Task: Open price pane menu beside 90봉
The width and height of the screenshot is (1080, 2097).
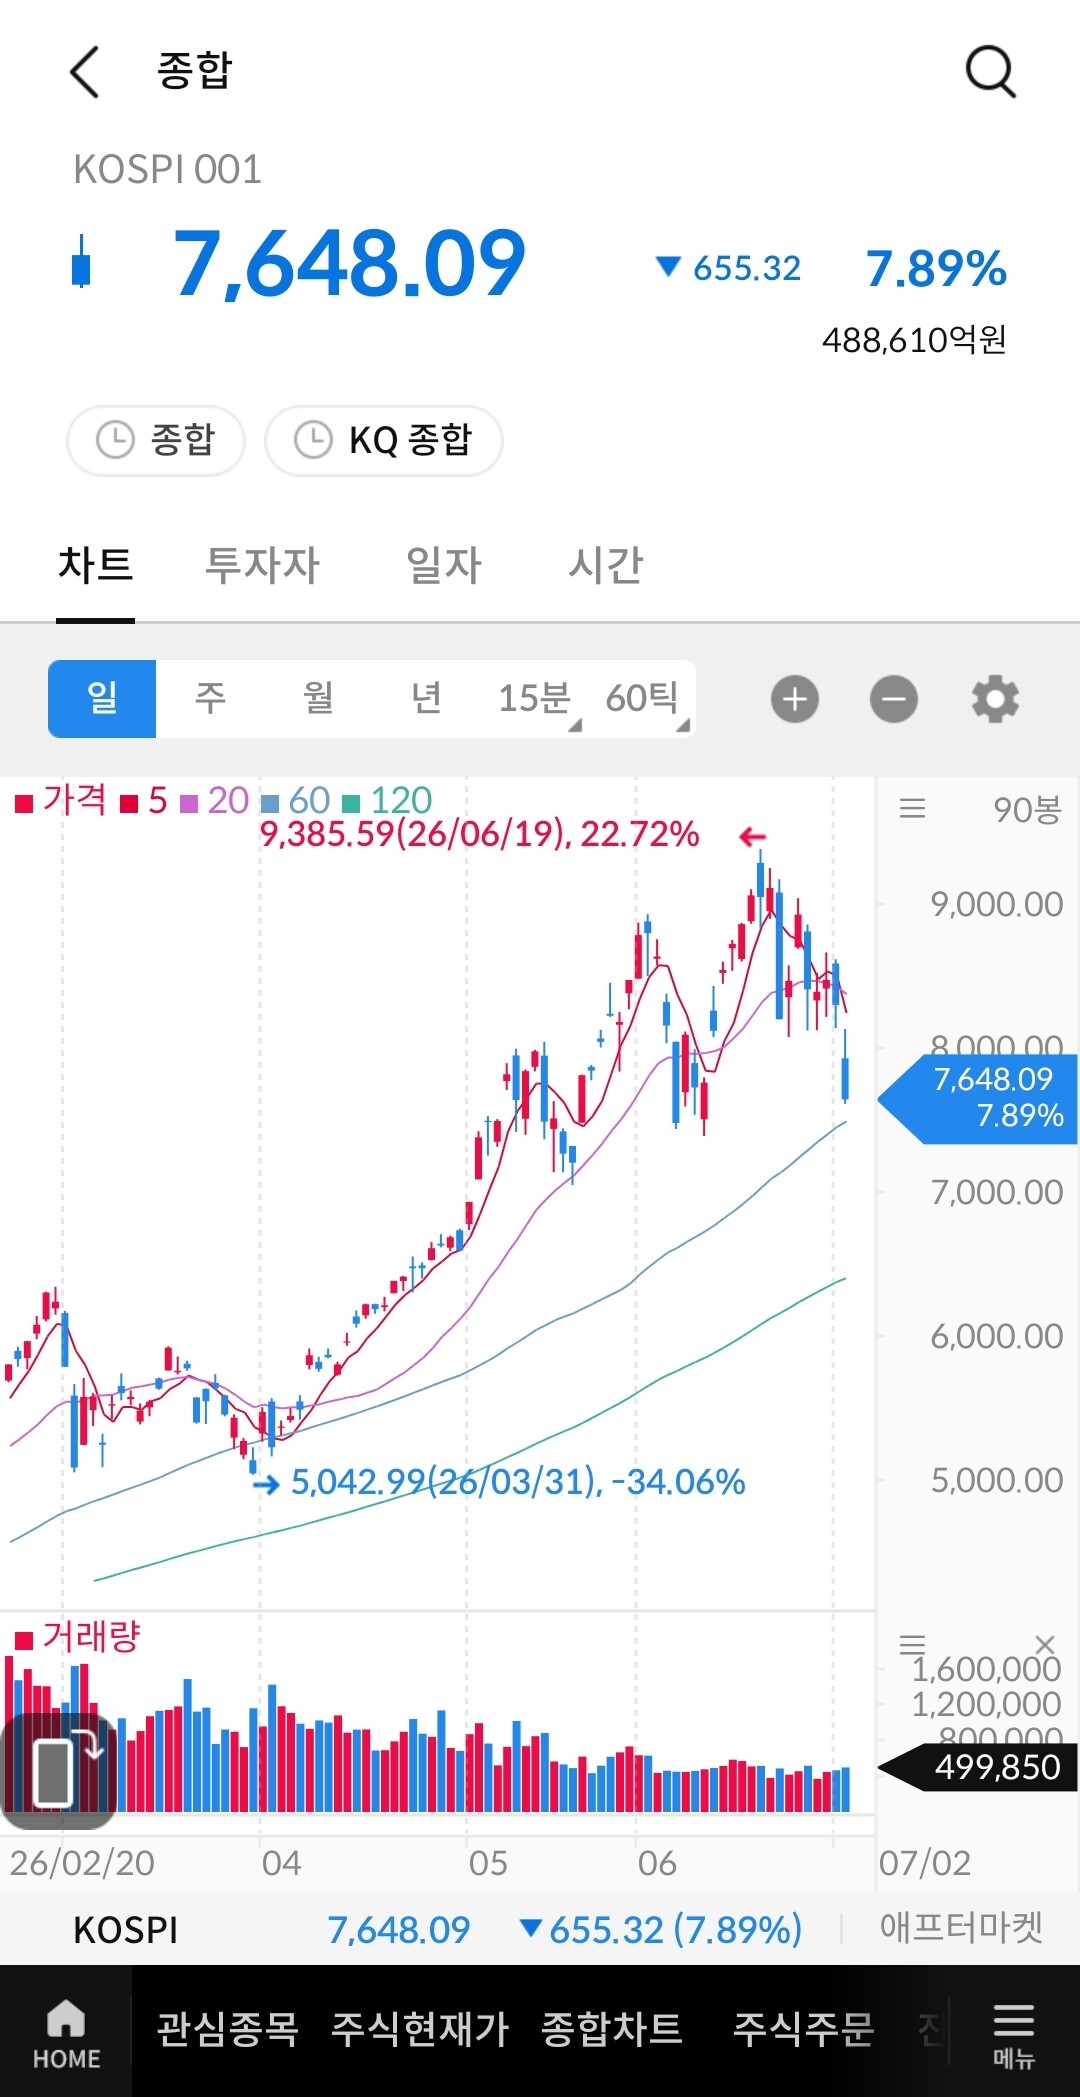Action: click(x=912, y=808)
